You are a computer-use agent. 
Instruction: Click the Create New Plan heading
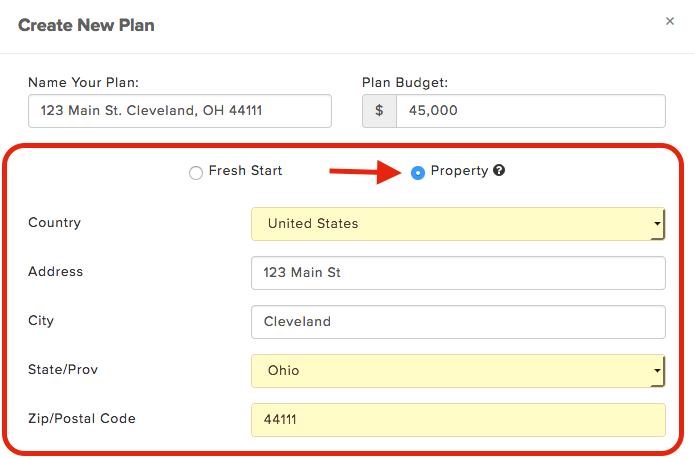click(86, 25)
